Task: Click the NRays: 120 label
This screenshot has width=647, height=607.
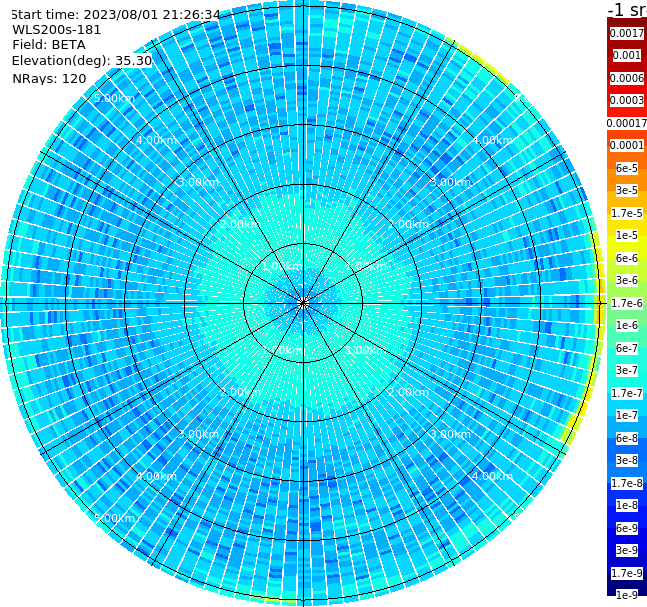Action: coord(49,78)
